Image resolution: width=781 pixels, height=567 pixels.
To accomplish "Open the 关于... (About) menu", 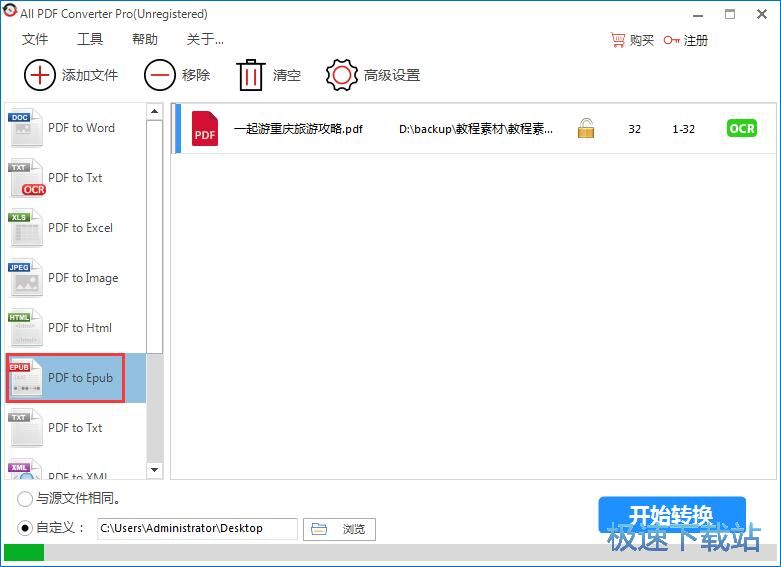I will (x=205, y=39).
